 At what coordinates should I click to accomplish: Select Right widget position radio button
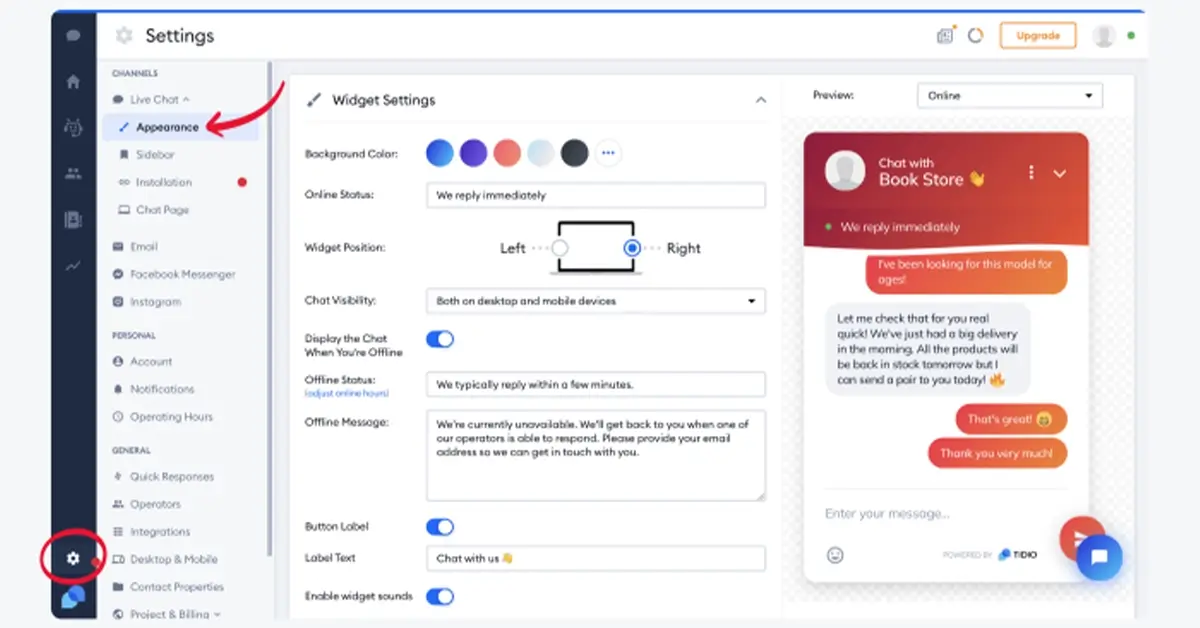coord(632,248)
